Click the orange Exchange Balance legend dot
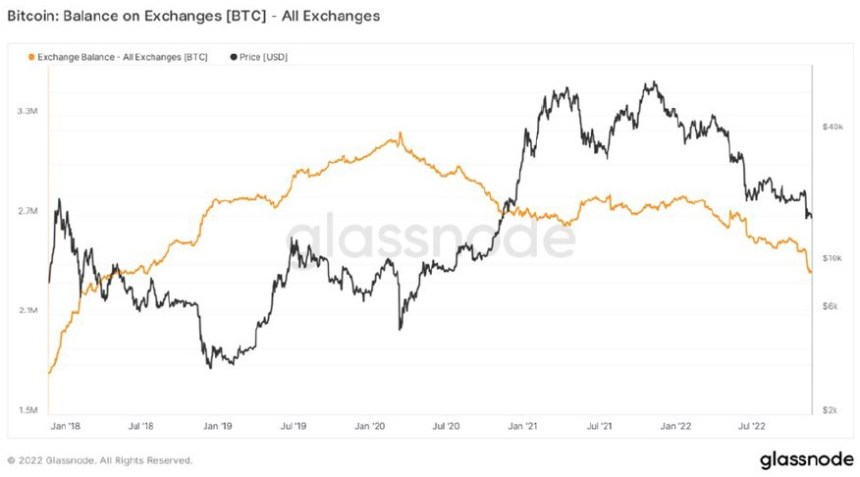This screenshot has height=477, width=860. click(32, 58)
